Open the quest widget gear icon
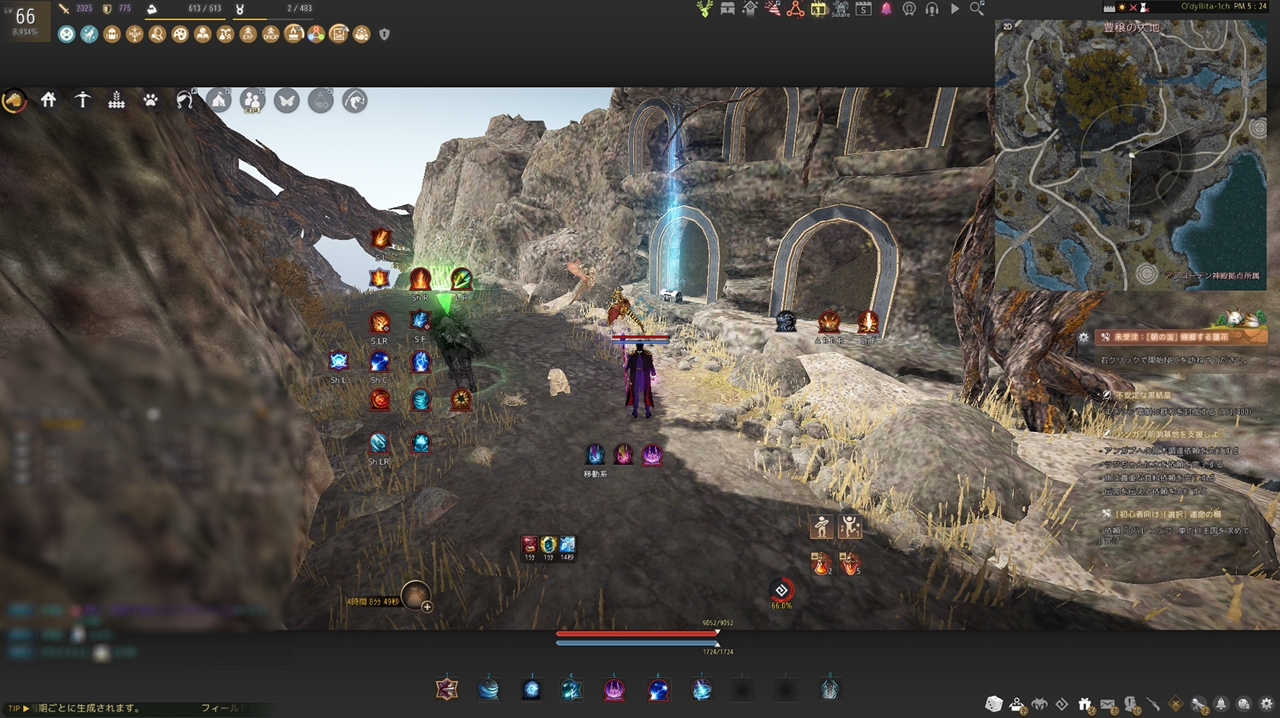The height and width of the screenshot is (718, 1280). [1083, 338]
